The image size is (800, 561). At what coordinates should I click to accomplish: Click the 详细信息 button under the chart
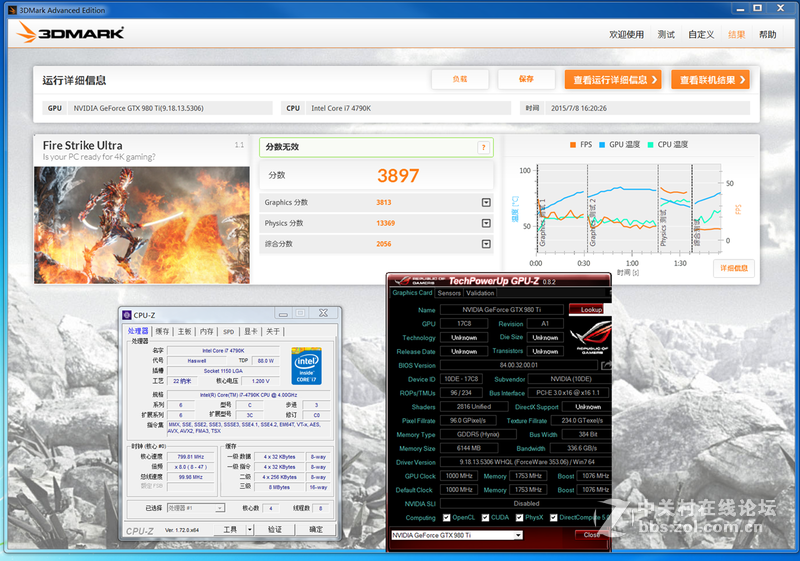[734, 268]
